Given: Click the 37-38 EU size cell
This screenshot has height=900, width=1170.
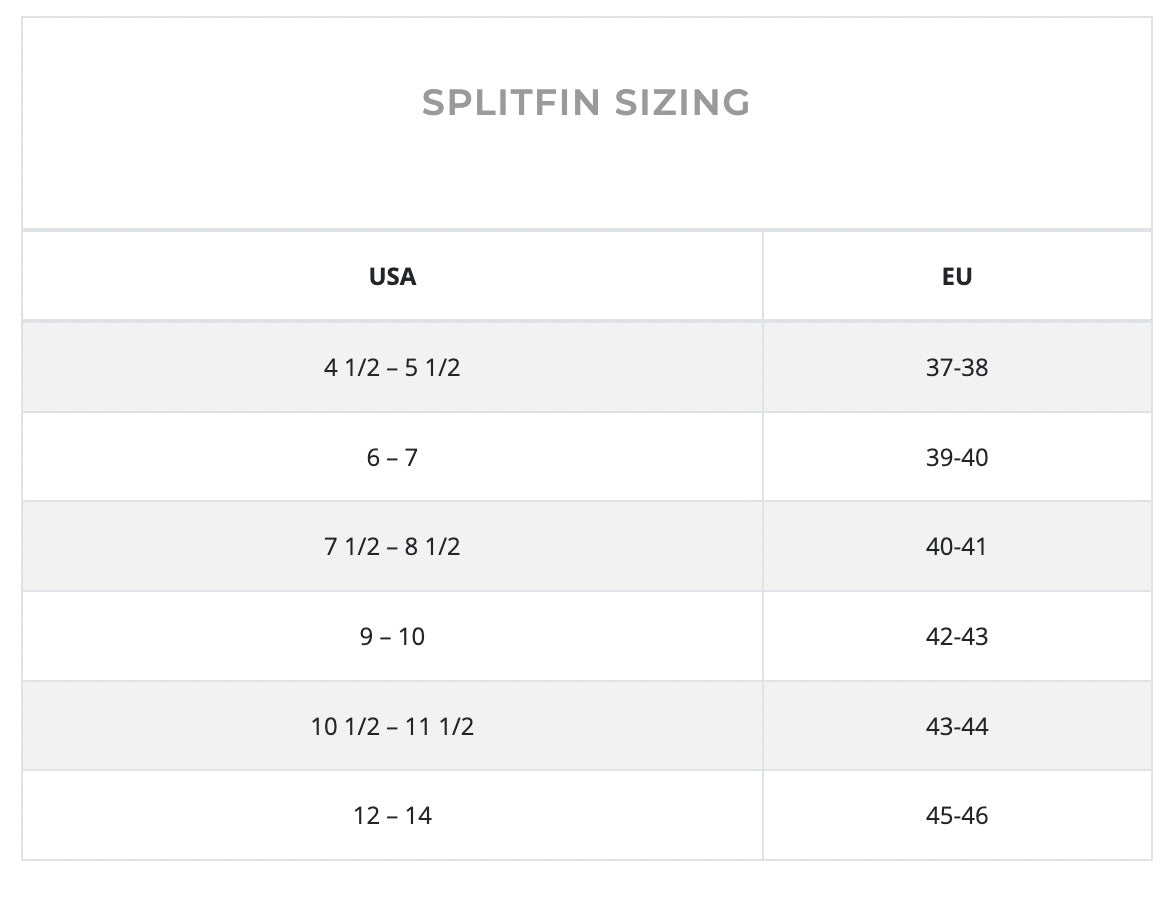Looking at the screenshot, I should tap(957, 367).
